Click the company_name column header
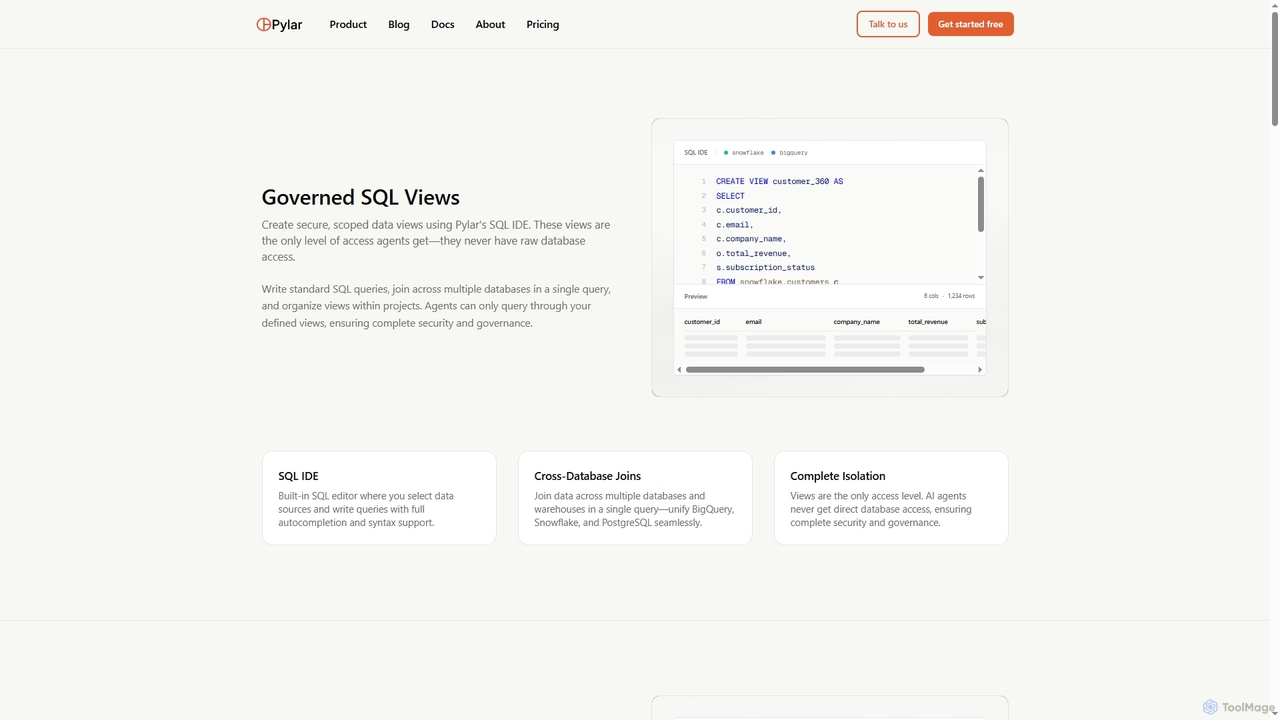Screen dimensions: 1280x720 pyautogui.click(x=857, y=322)
